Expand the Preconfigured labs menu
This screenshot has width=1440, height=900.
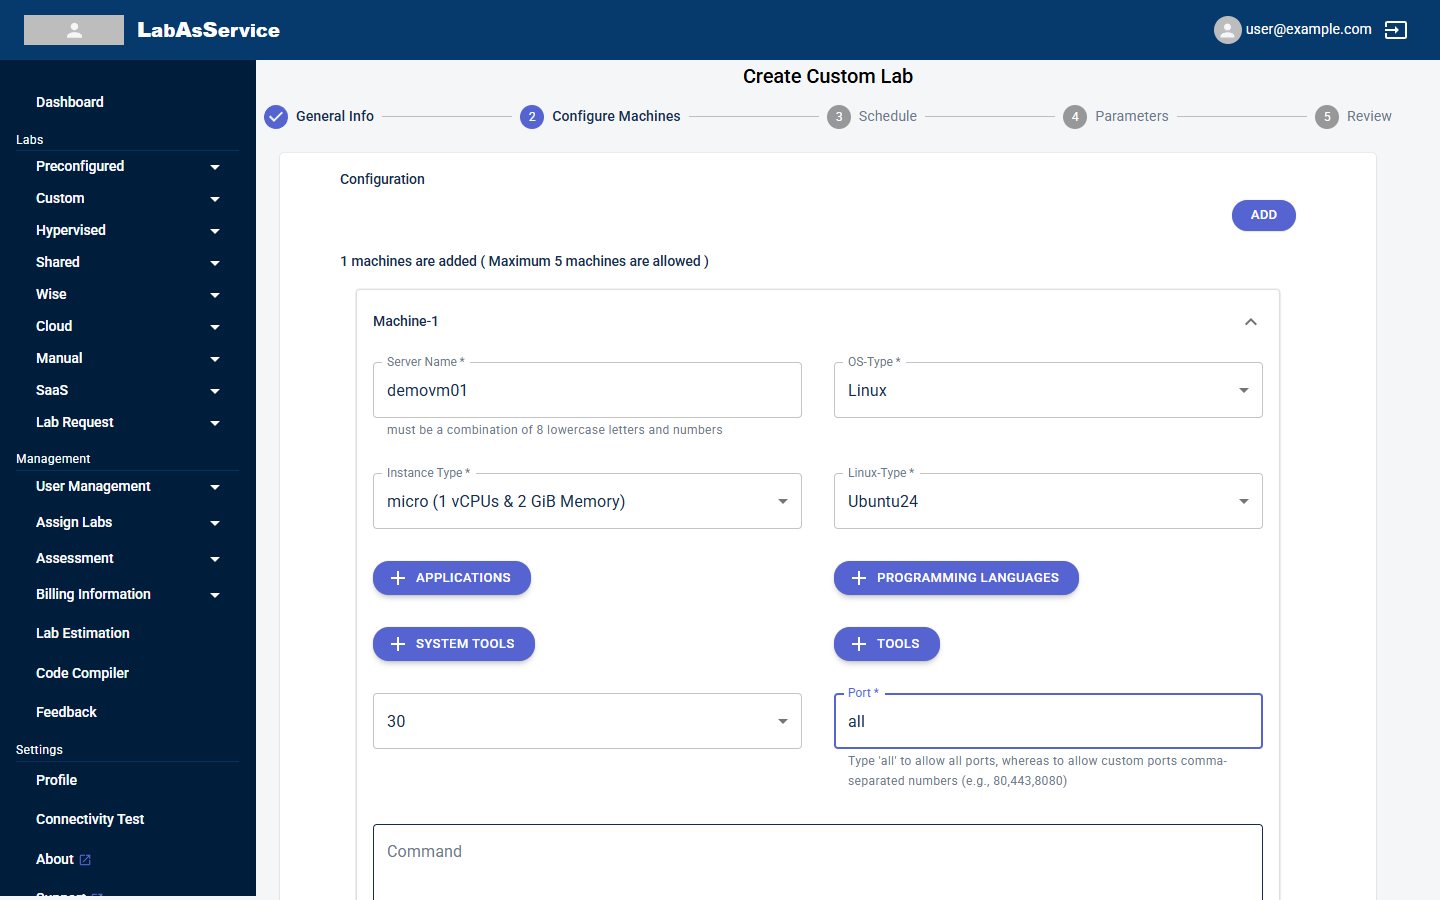(x=127, y=166)
